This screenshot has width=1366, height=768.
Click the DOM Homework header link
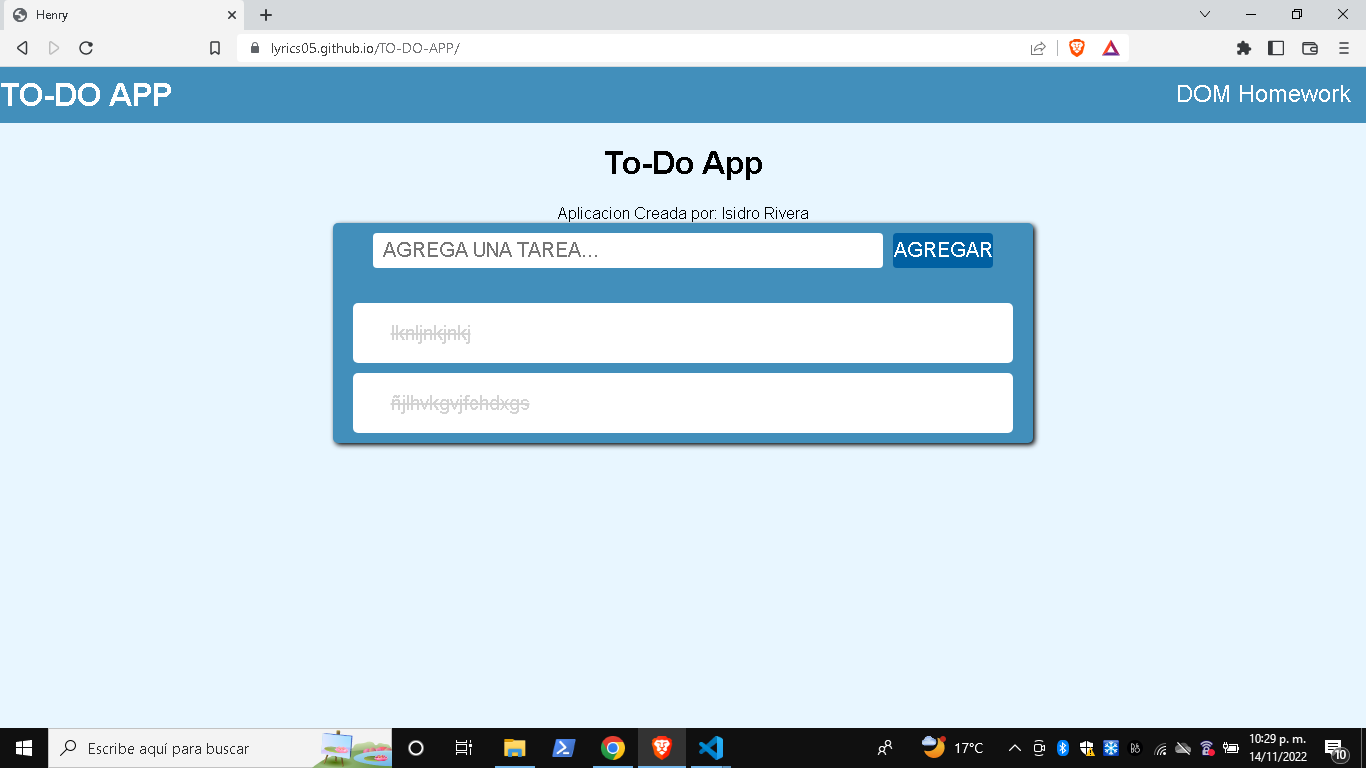pos(1264,93)
